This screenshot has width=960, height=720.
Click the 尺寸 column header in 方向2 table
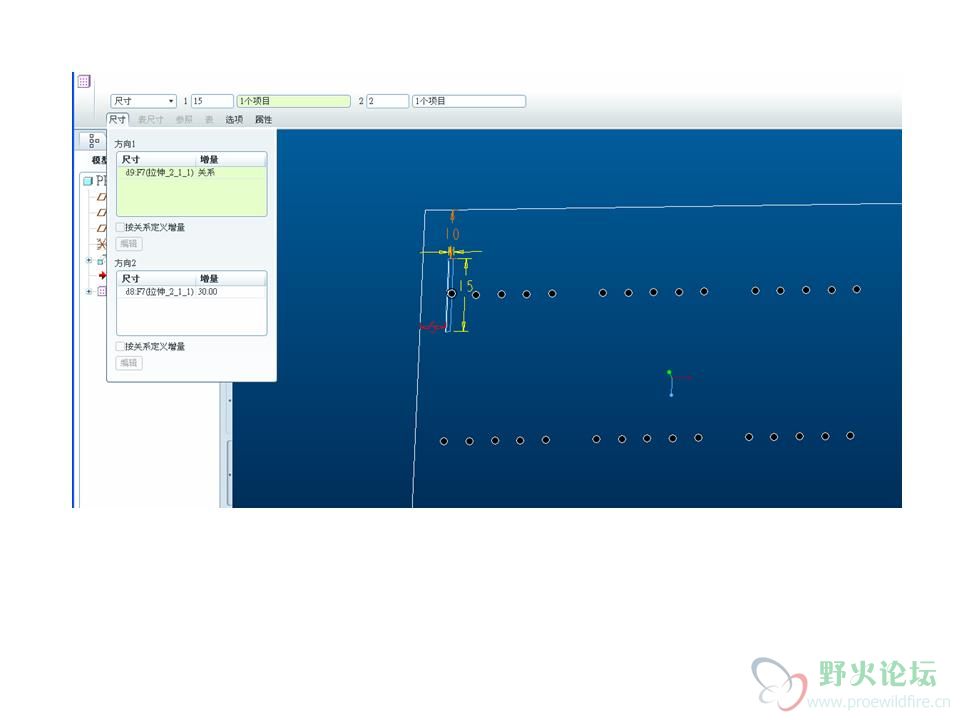(x=156, y=279)
